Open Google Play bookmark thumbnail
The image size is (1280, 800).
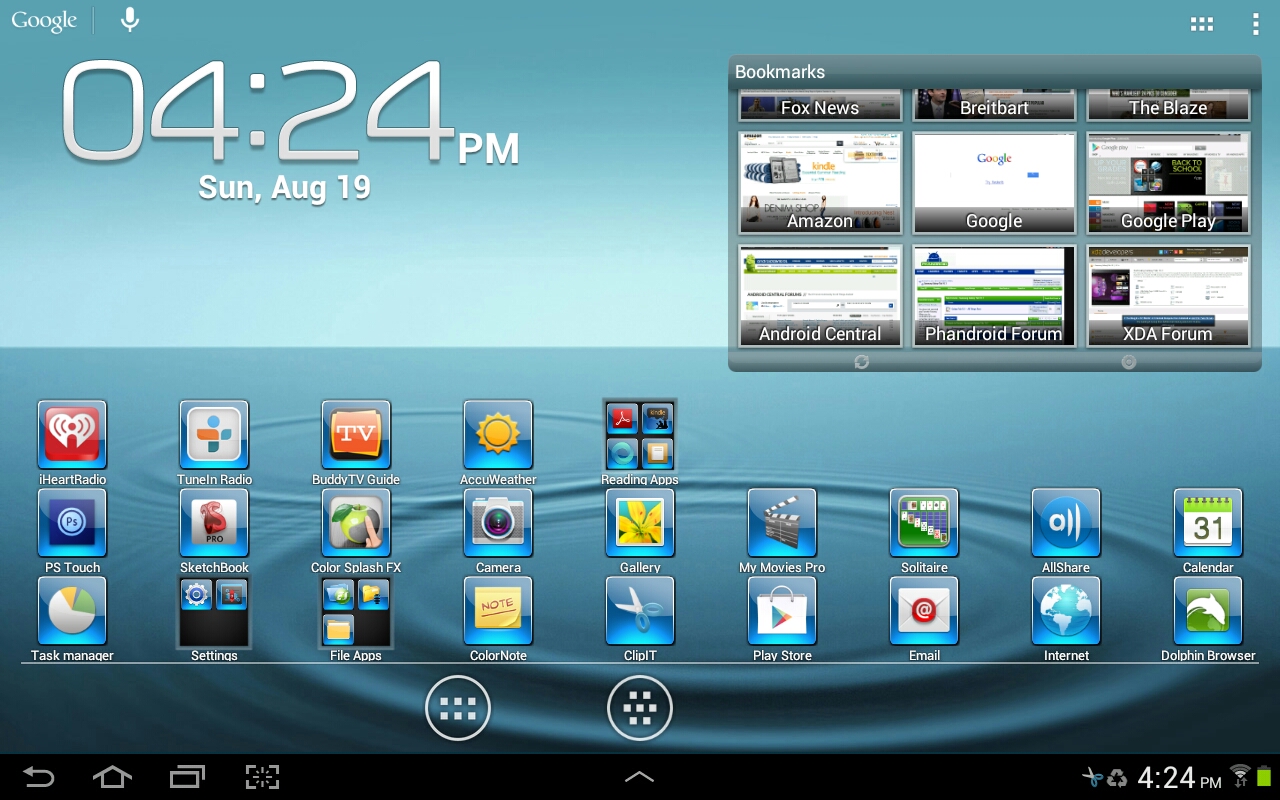[x=1168, y=183]
